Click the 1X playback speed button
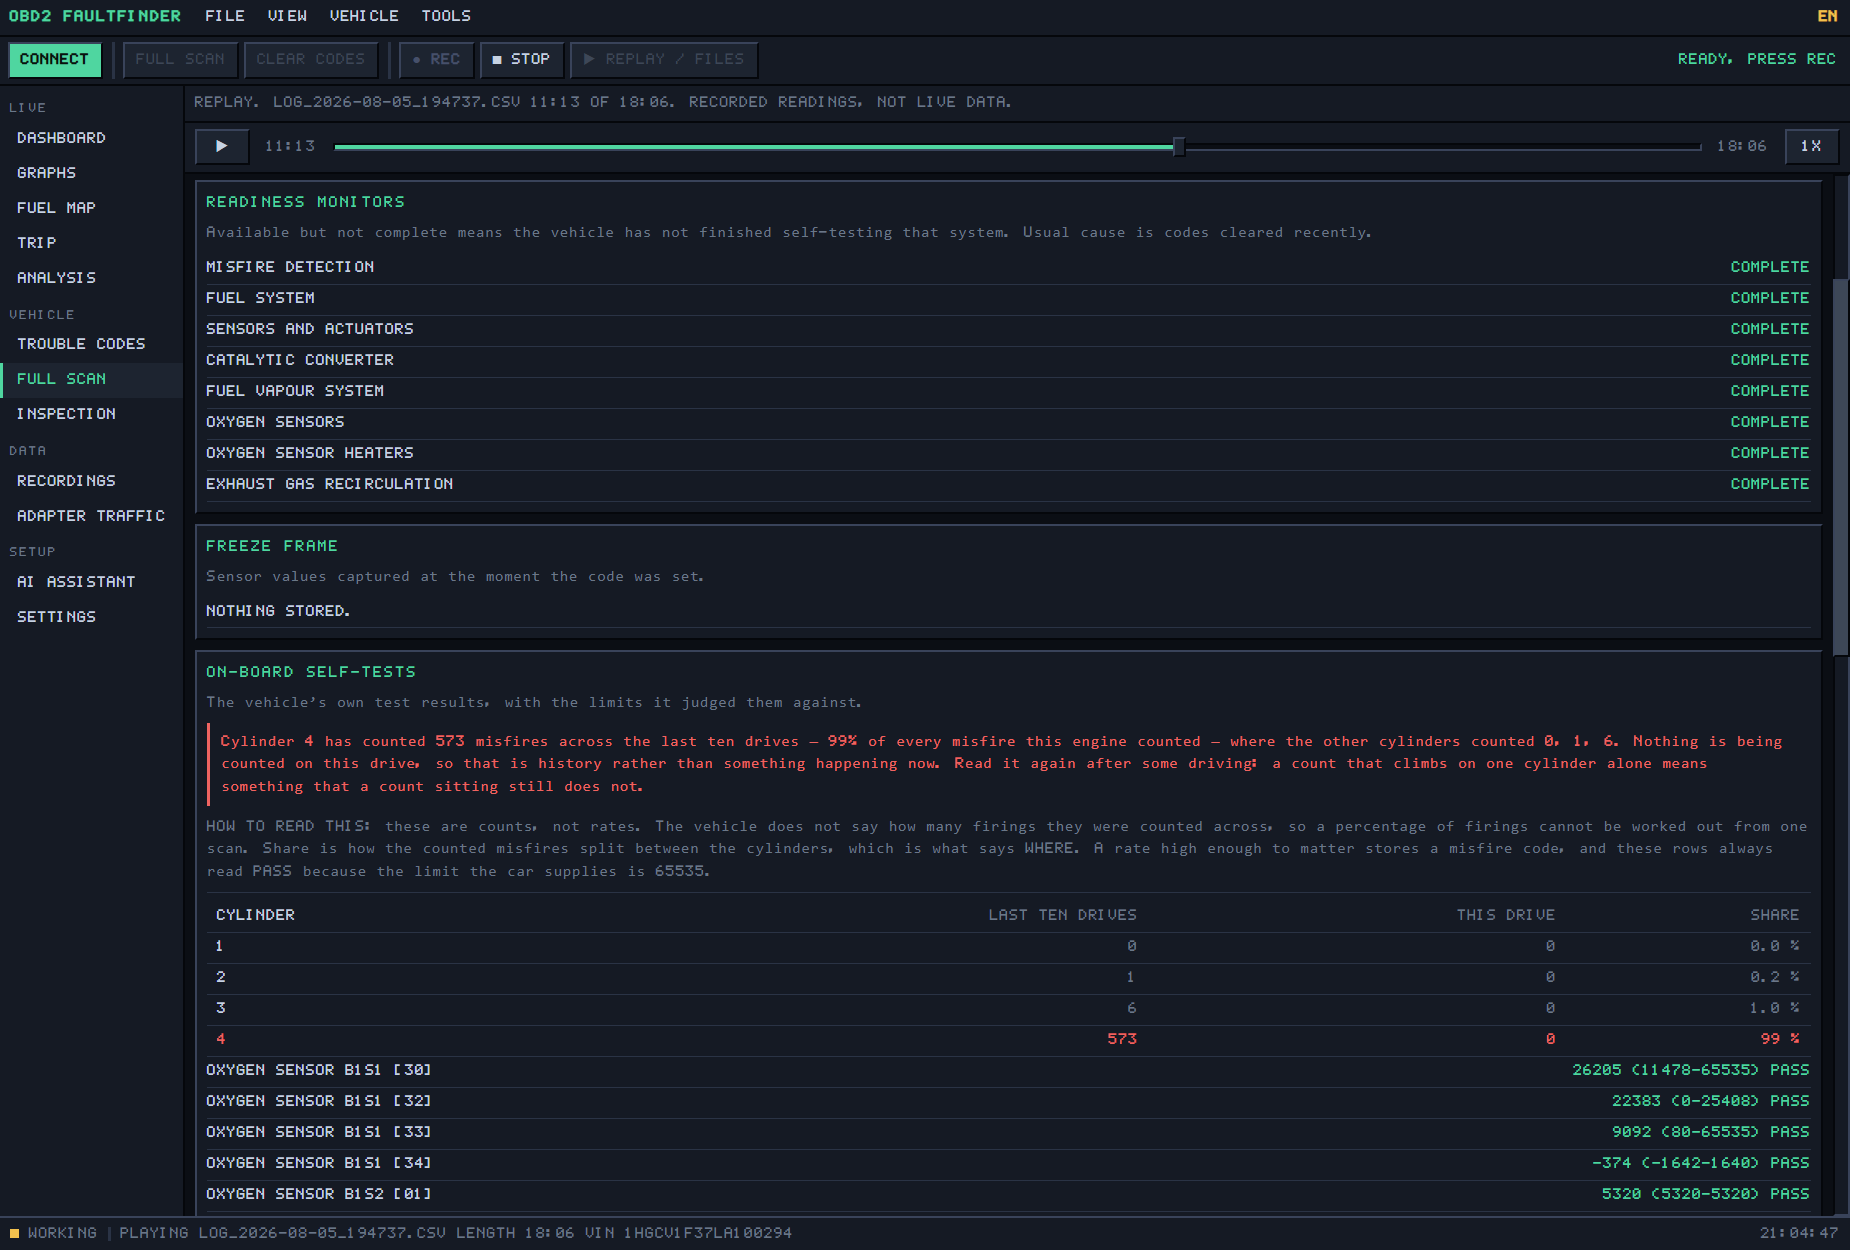The image size is (1850, 1250). click(1811, 146)
